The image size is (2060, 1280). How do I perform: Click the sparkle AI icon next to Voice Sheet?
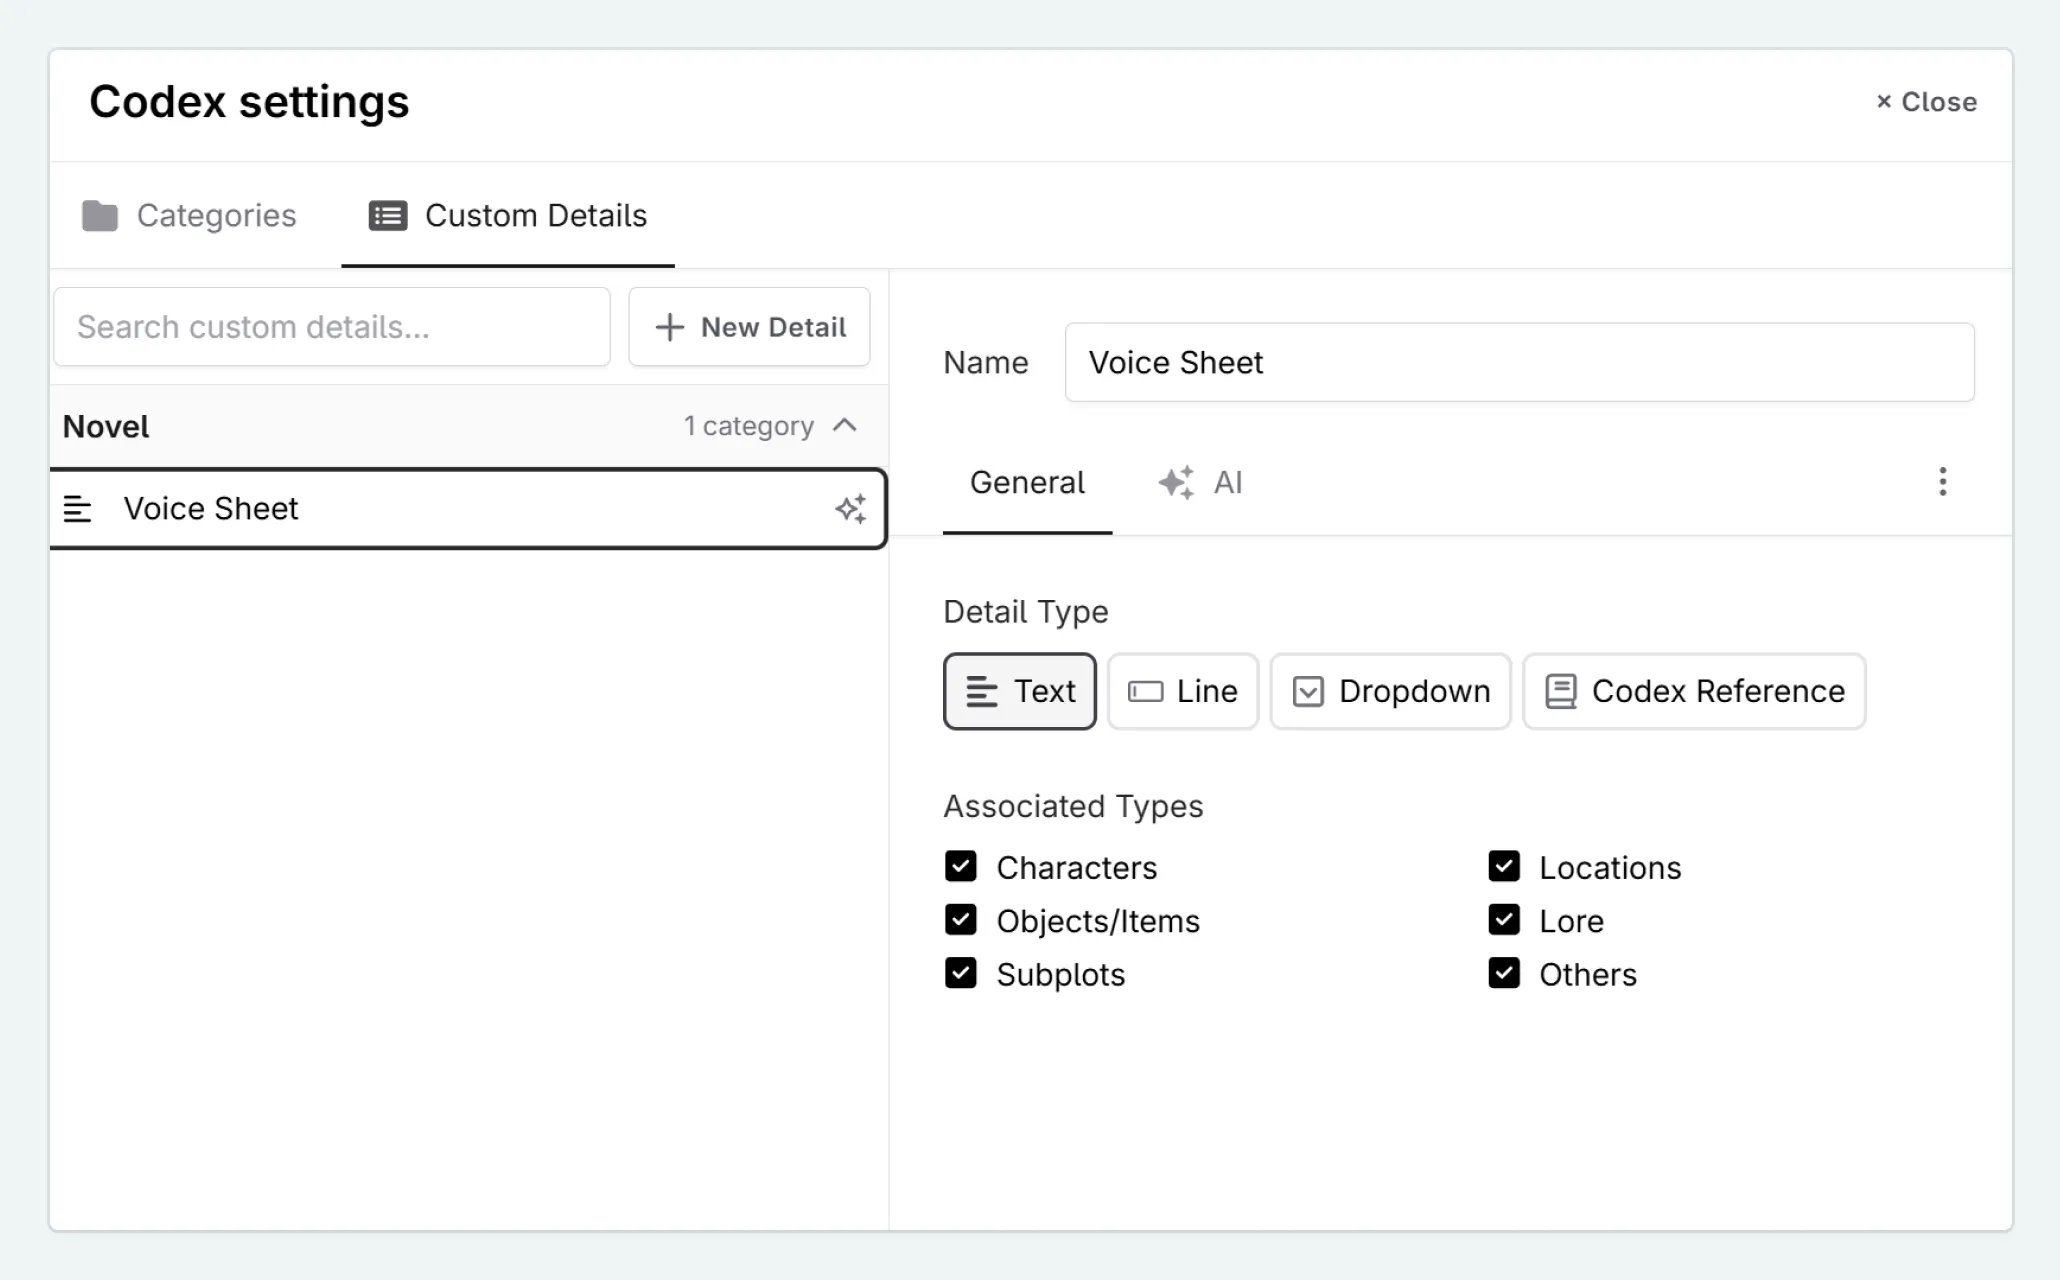tap(851, 509)
